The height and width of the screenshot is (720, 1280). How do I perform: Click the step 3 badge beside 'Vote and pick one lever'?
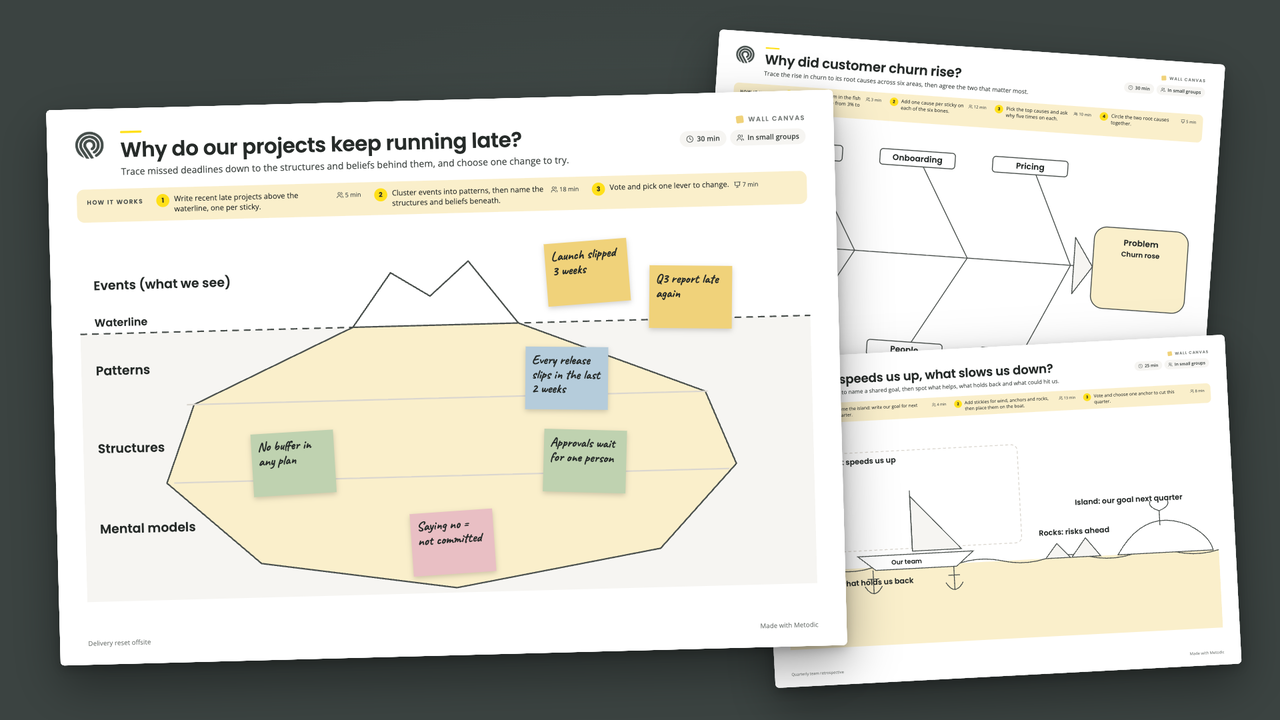598,188
